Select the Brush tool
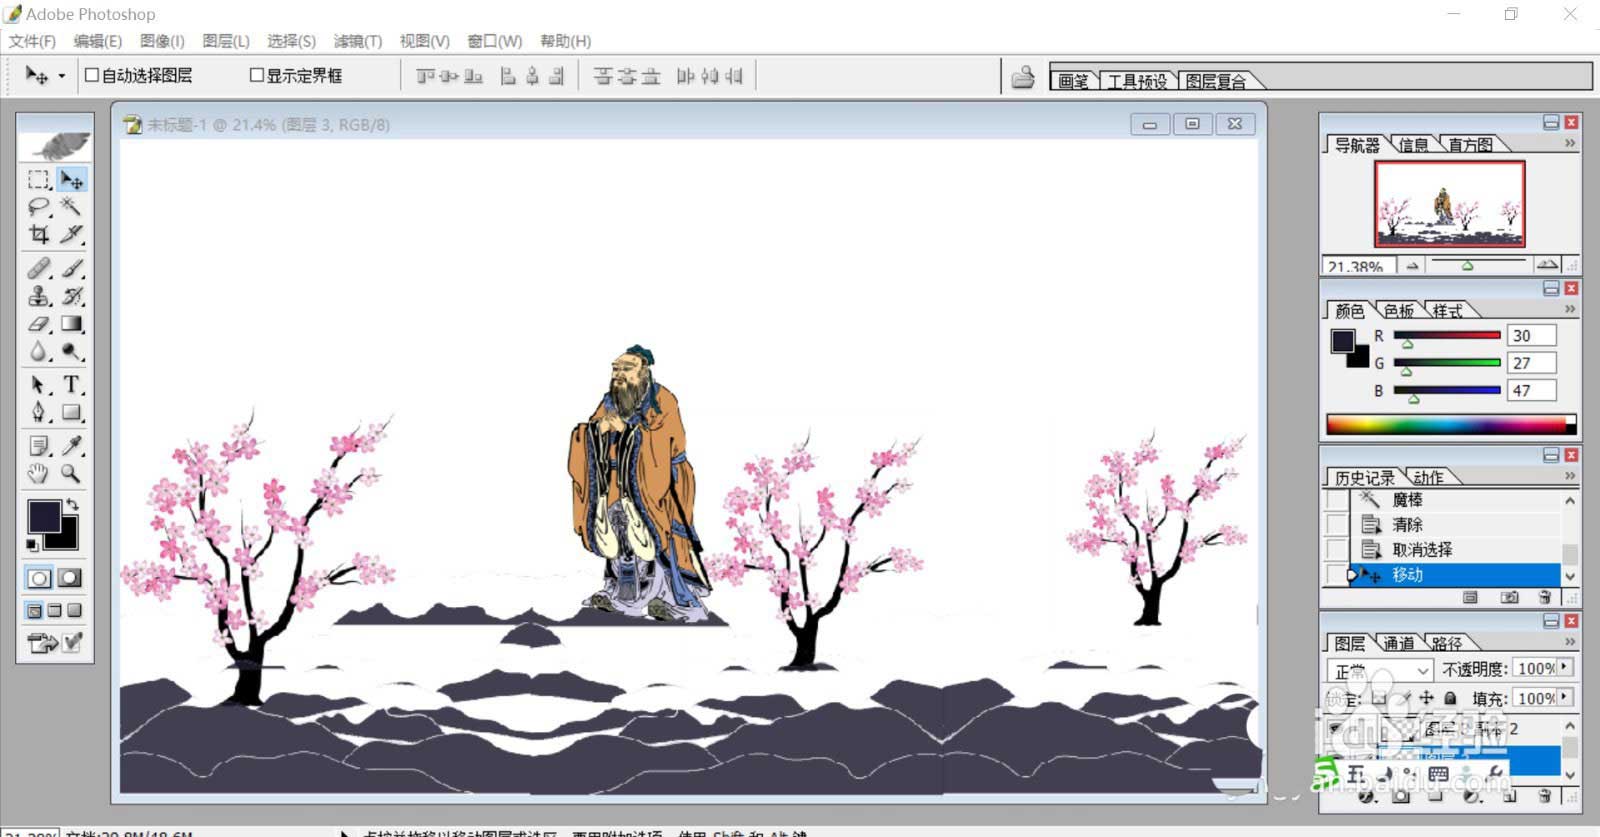1600x837 pixels. (x=72, y=268)
